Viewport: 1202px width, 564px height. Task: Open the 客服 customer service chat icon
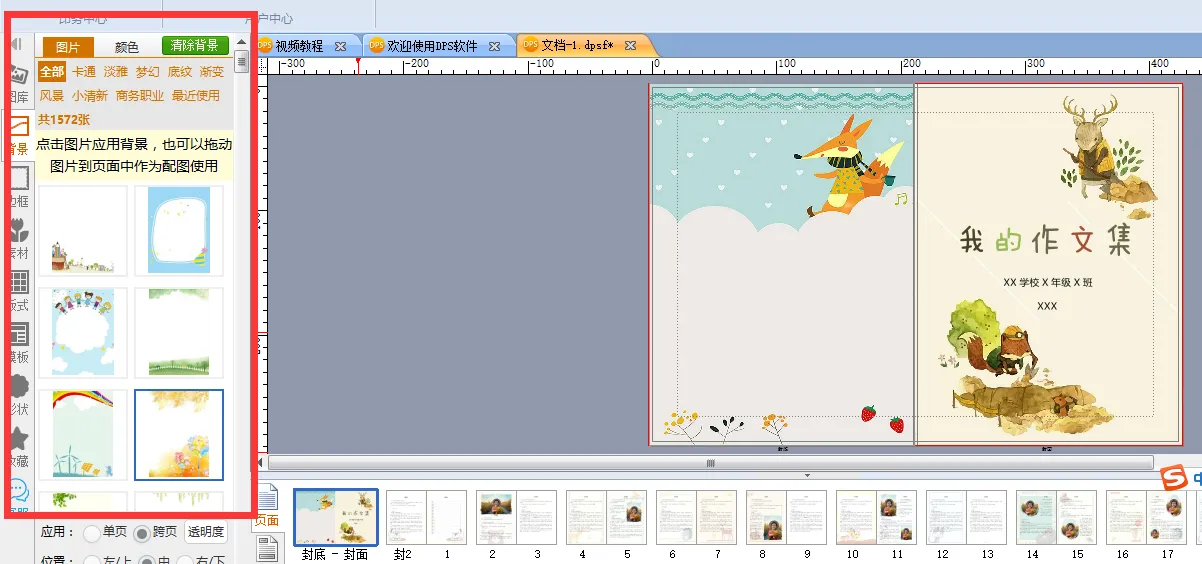coord(18,492)
